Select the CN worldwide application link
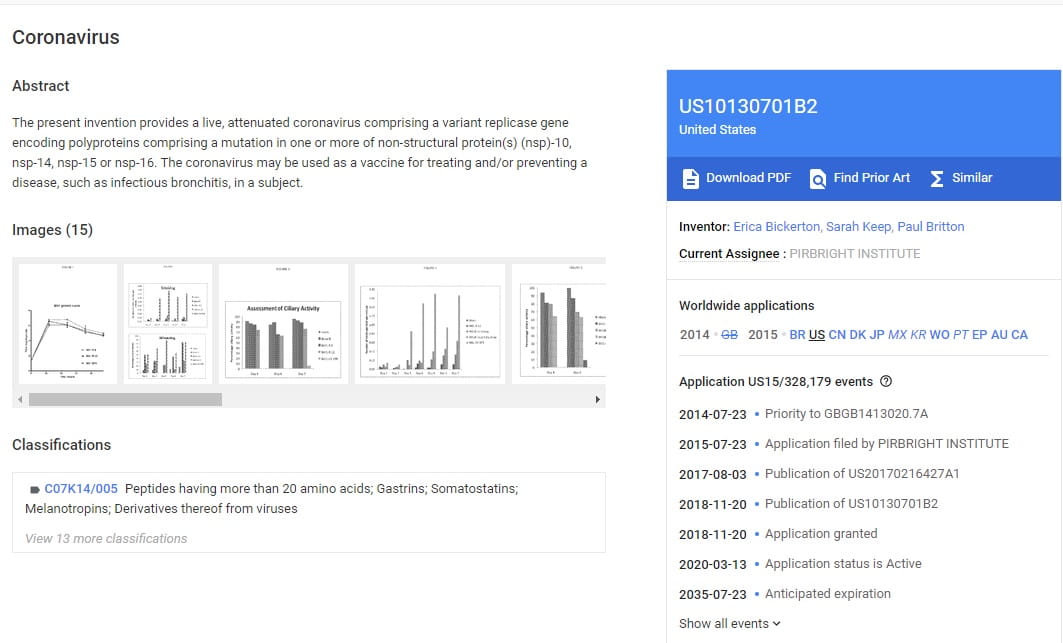Screen dimensions: 1063x643 click(x=837, y=335)
